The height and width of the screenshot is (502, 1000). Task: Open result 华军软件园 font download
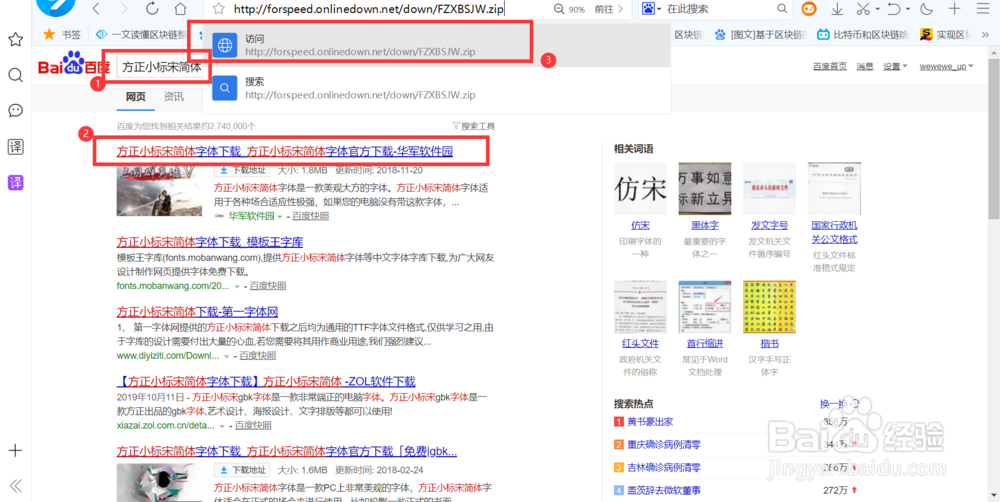(284, 151)
